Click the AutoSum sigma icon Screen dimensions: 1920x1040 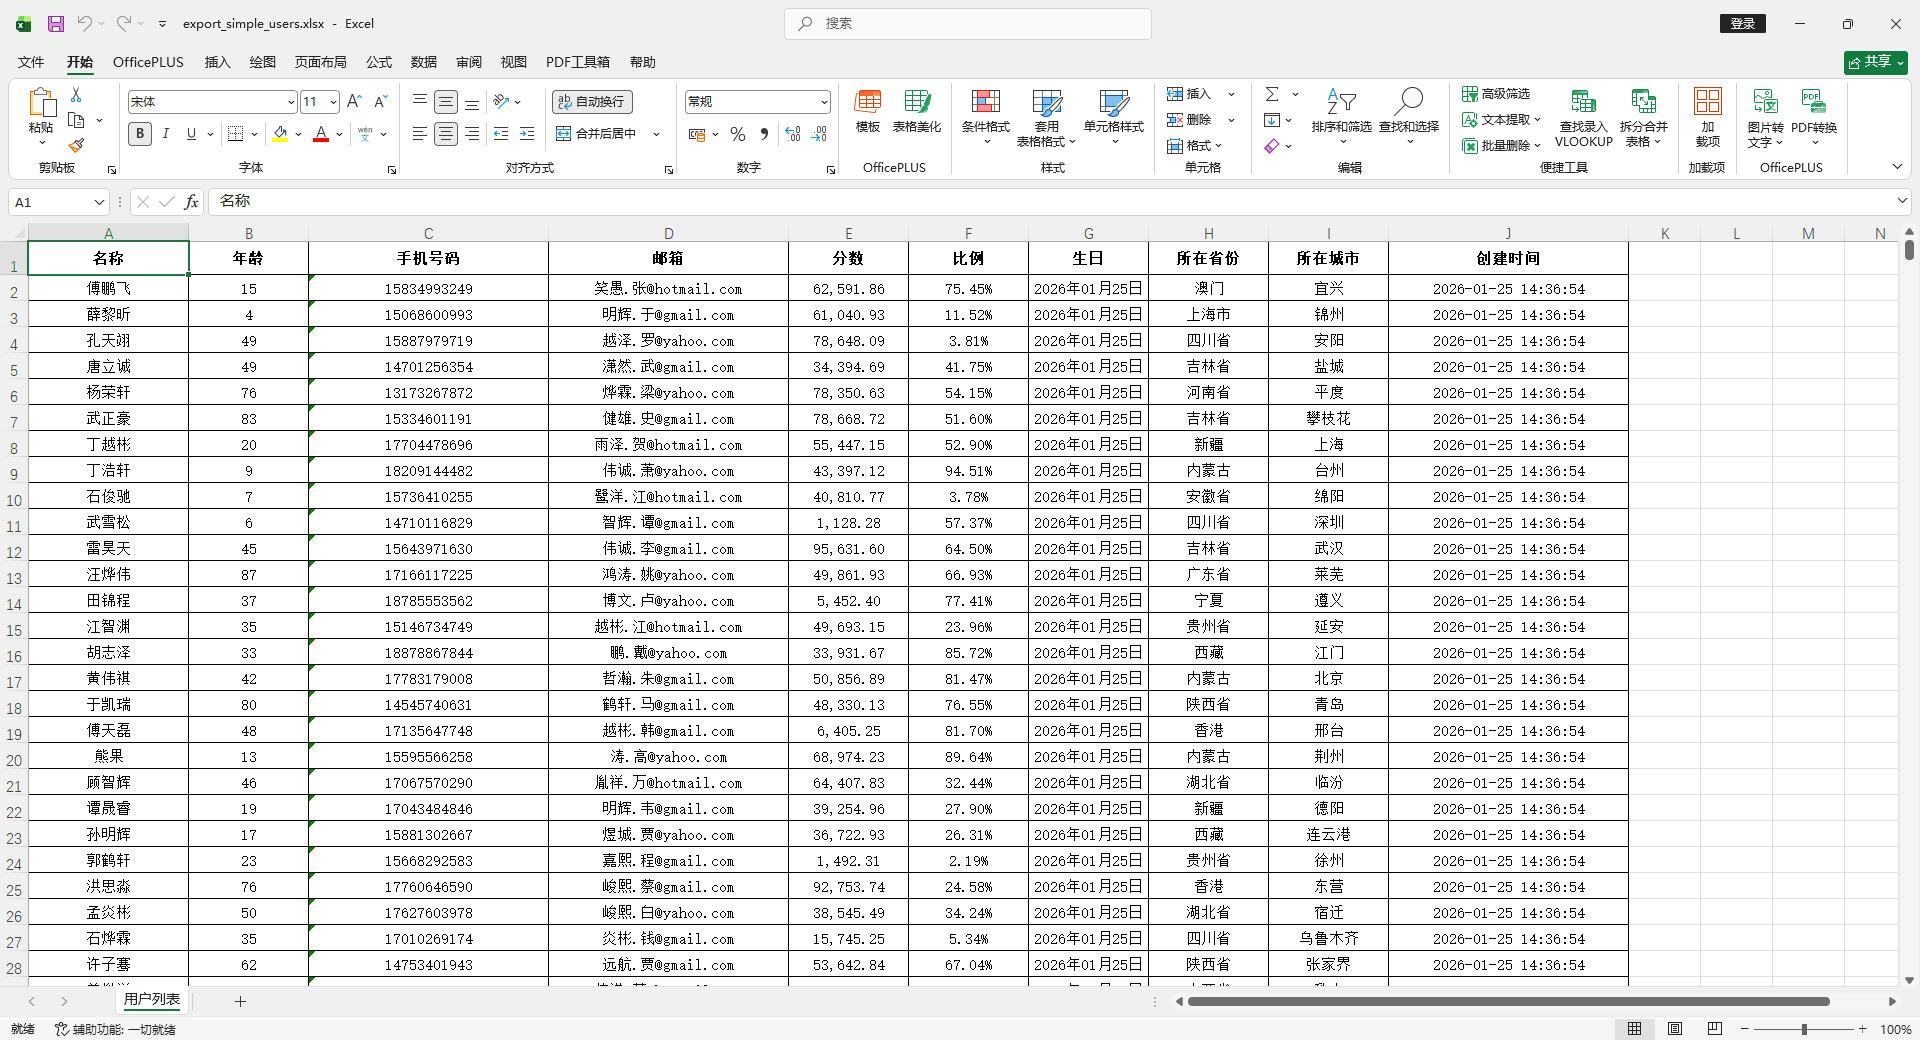pyautogui.click(x=1272, y=94)
